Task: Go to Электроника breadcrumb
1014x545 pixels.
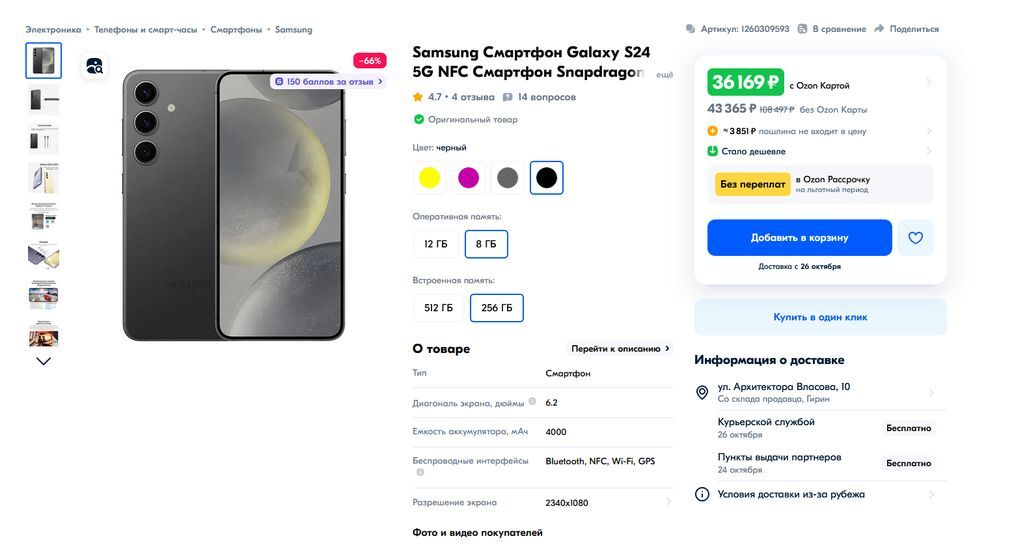Action: point(53,30)
